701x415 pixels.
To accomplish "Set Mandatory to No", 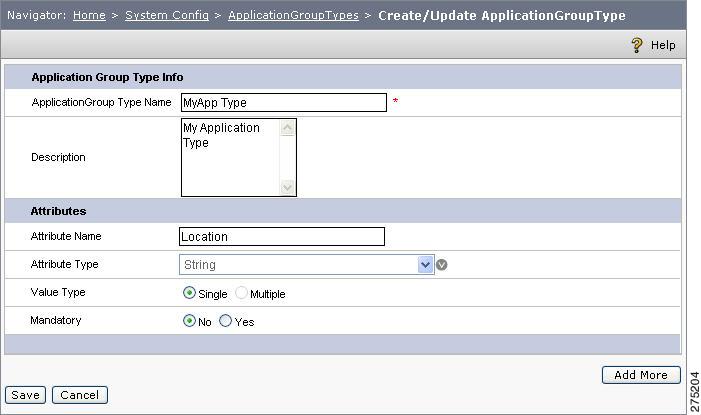I will [x=189, y=321].
